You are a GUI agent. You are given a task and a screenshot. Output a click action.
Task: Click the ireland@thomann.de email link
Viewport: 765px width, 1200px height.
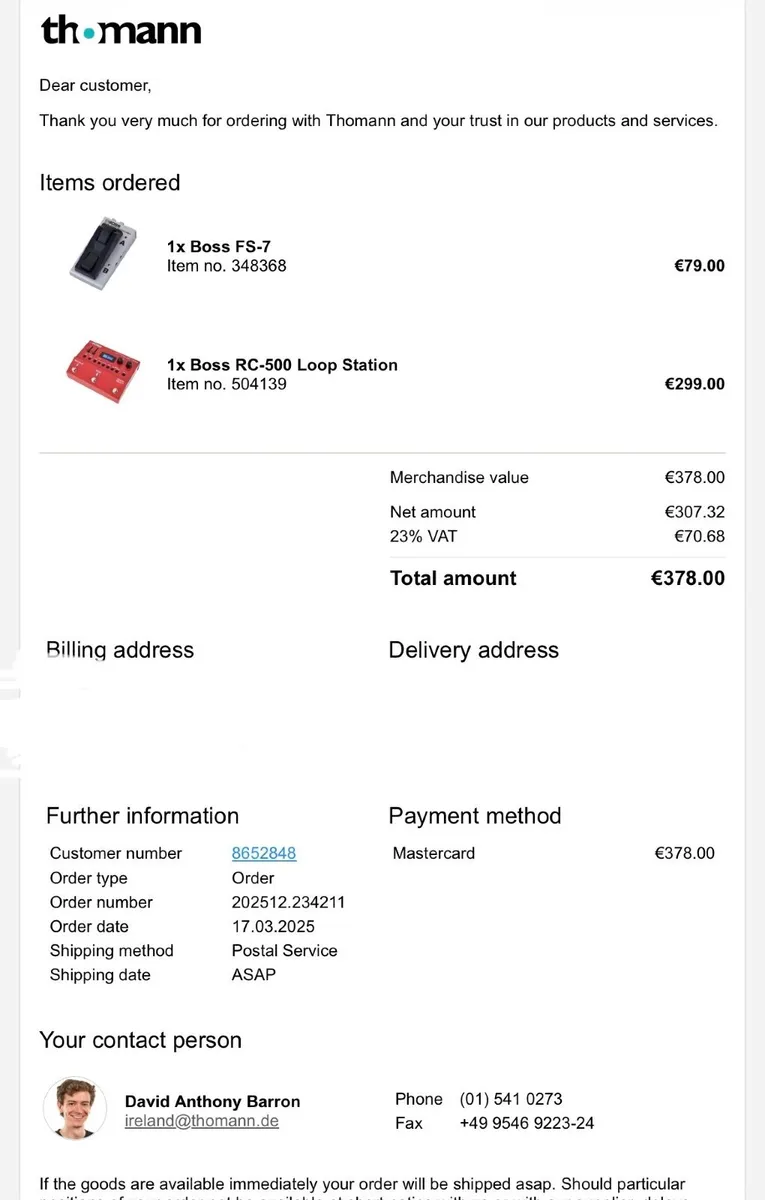[201, 1121]
